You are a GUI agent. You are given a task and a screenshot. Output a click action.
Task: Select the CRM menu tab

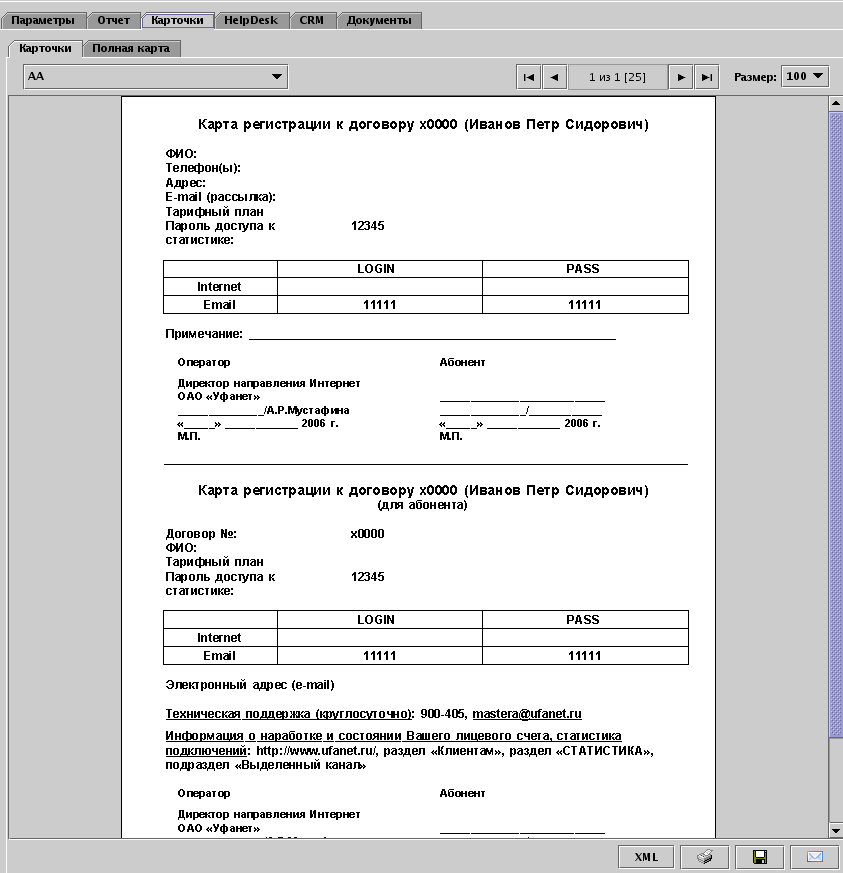pyautogui.click(x=313, y=19)
